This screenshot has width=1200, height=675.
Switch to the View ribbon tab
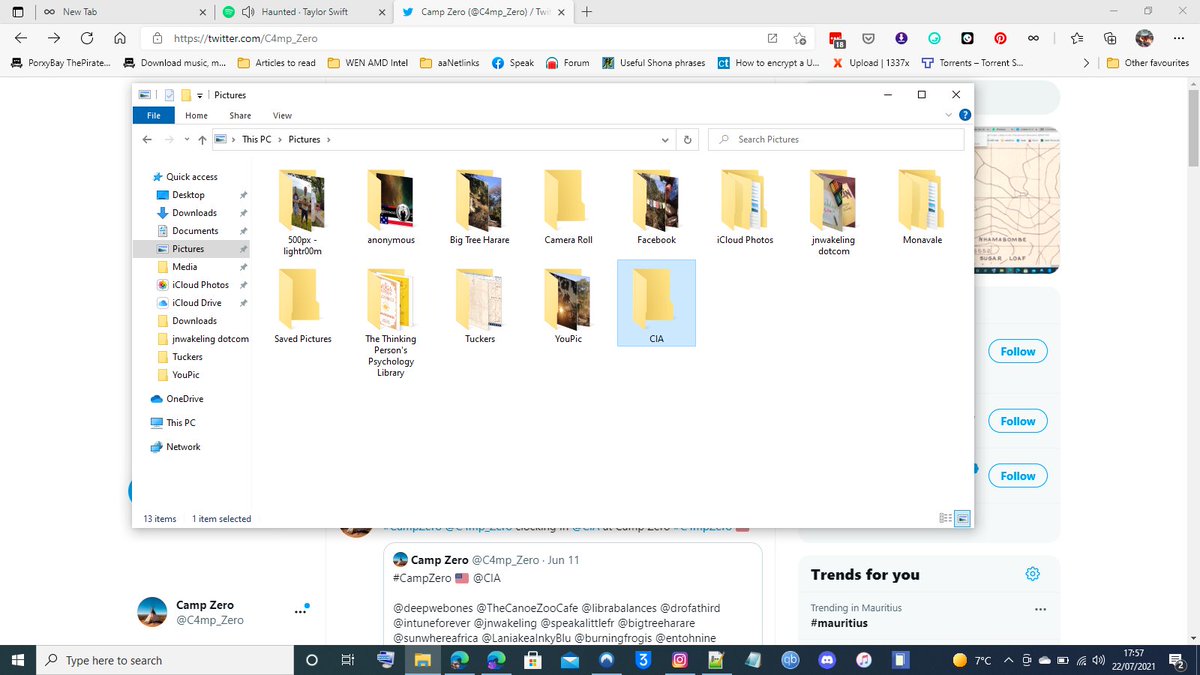click(282, 115)
